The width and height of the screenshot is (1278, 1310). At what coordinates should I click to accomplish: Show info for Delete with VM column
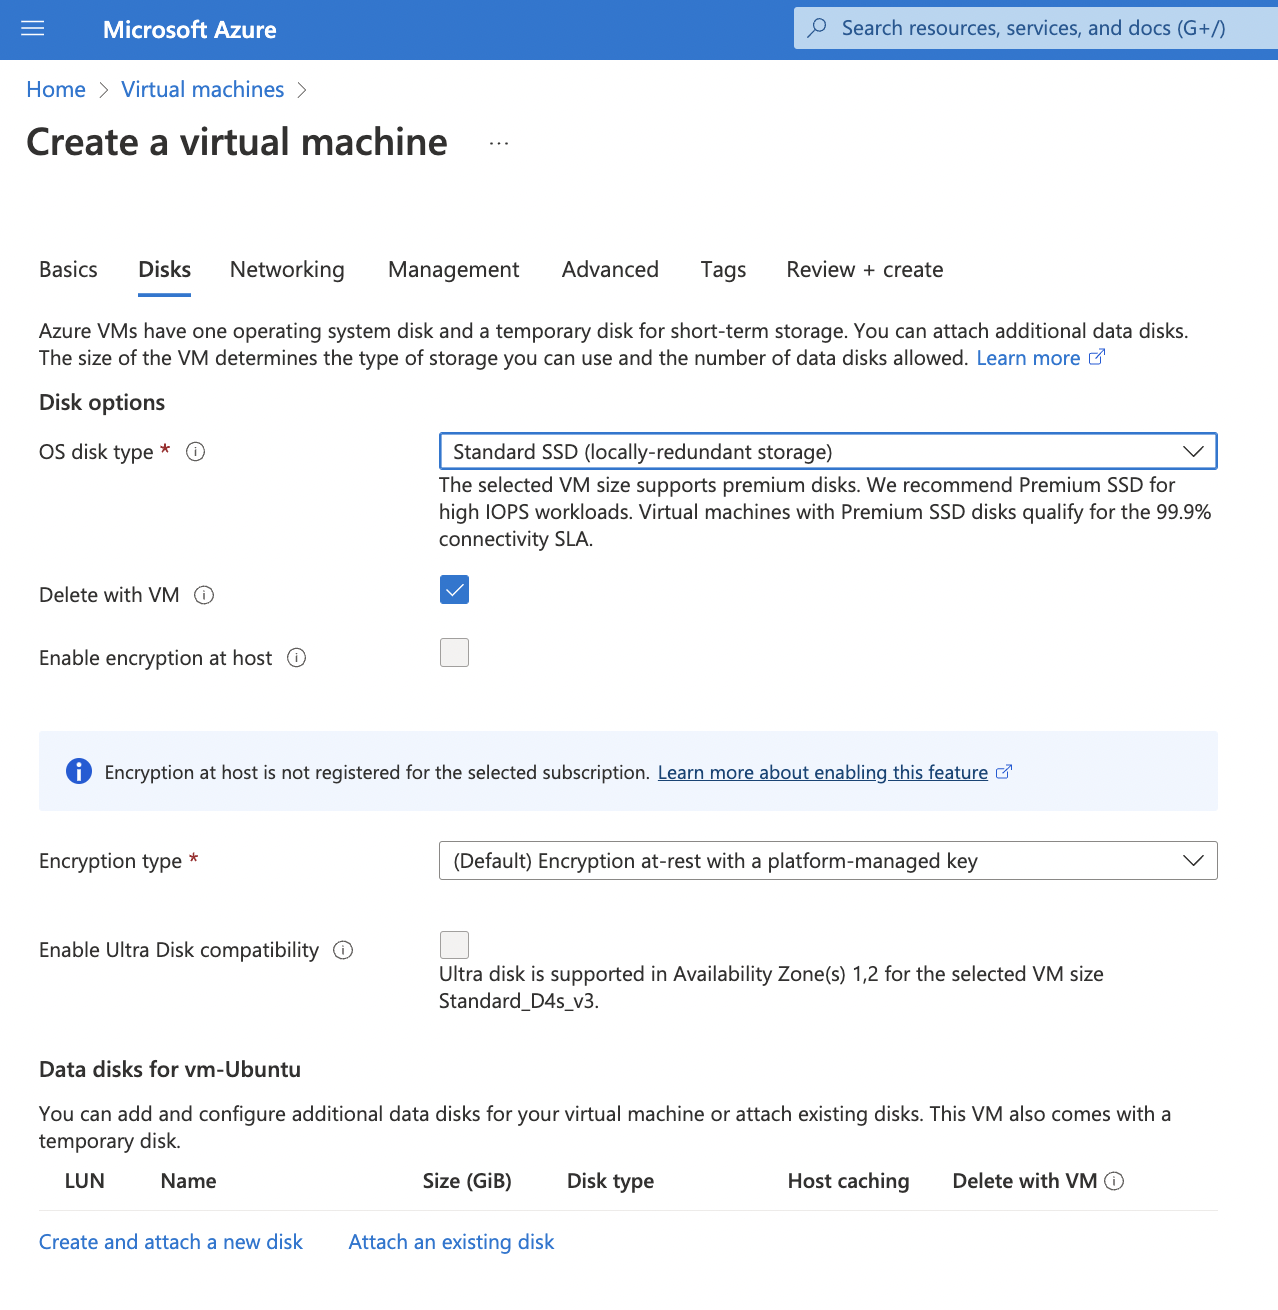coord(1114,1181)
